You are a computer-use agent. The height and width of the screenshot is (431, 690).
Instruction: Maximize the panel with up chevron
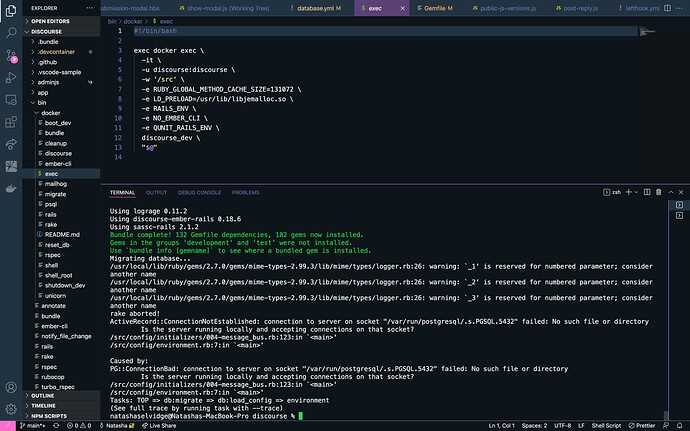pyautogui.click(x=671, y=192)
